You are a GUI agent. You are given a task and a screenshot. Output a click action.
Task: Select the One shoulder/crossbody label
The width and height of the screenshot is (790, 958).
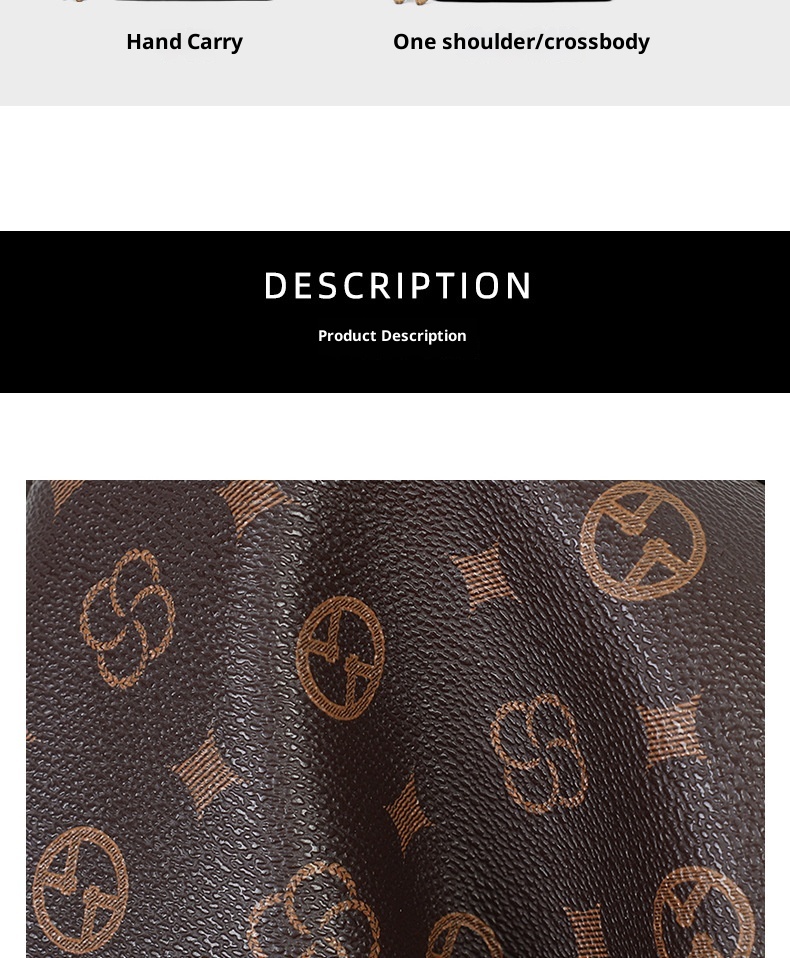[521, 42]
